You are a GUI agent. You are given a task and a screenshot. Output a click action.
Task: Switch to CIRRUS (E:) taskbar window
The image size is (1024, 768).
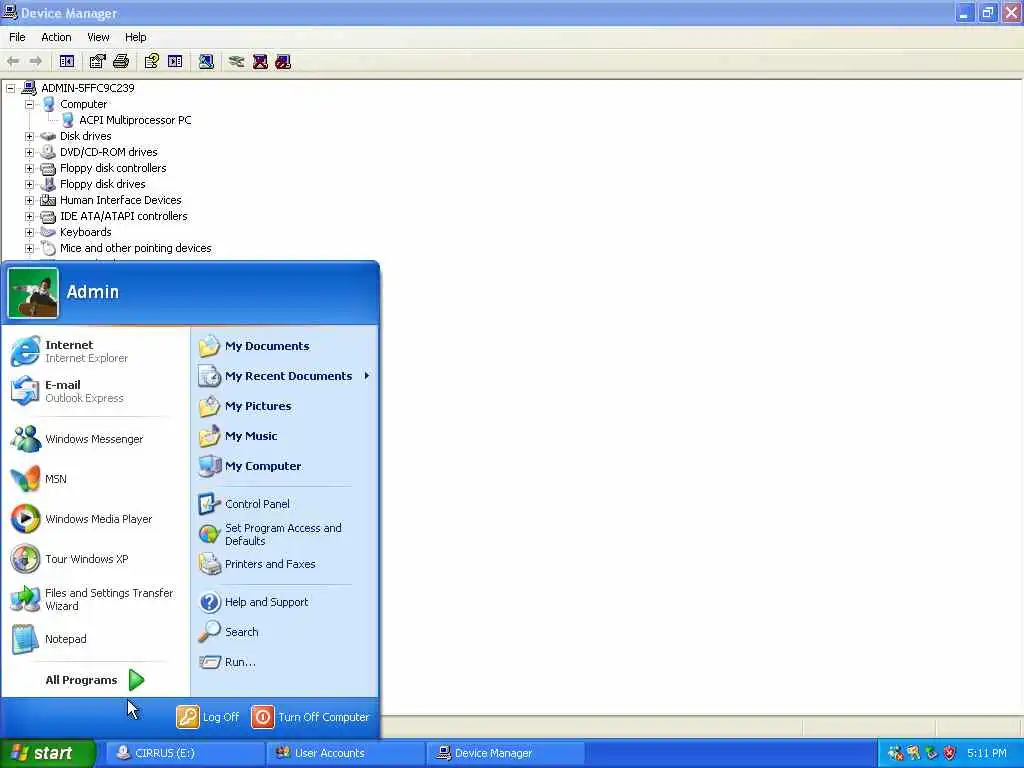point(185,753)
